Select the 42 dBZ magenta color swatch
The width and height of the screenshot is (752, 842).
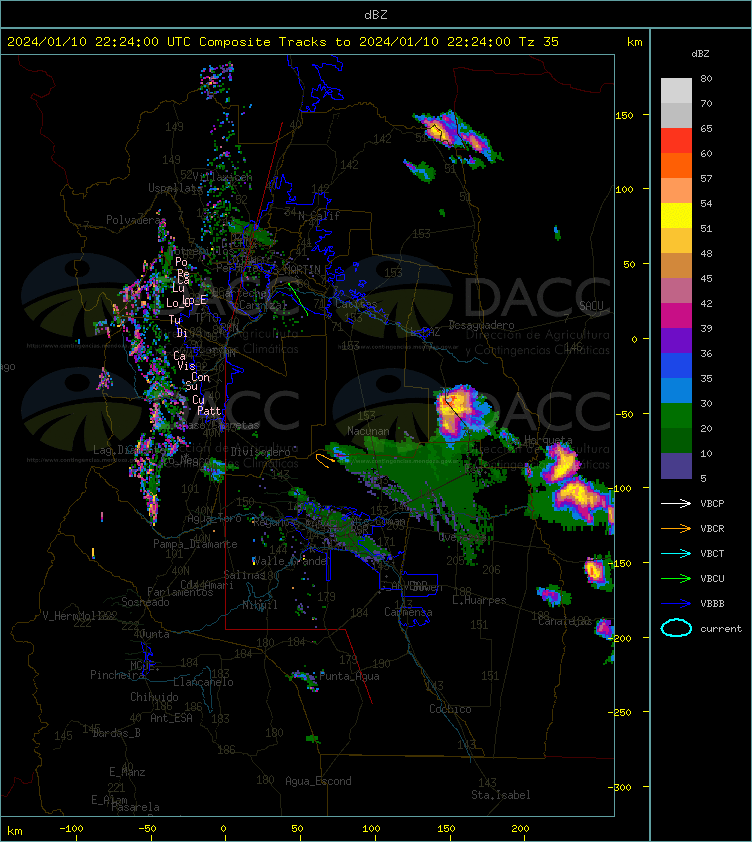pos(676,315)
